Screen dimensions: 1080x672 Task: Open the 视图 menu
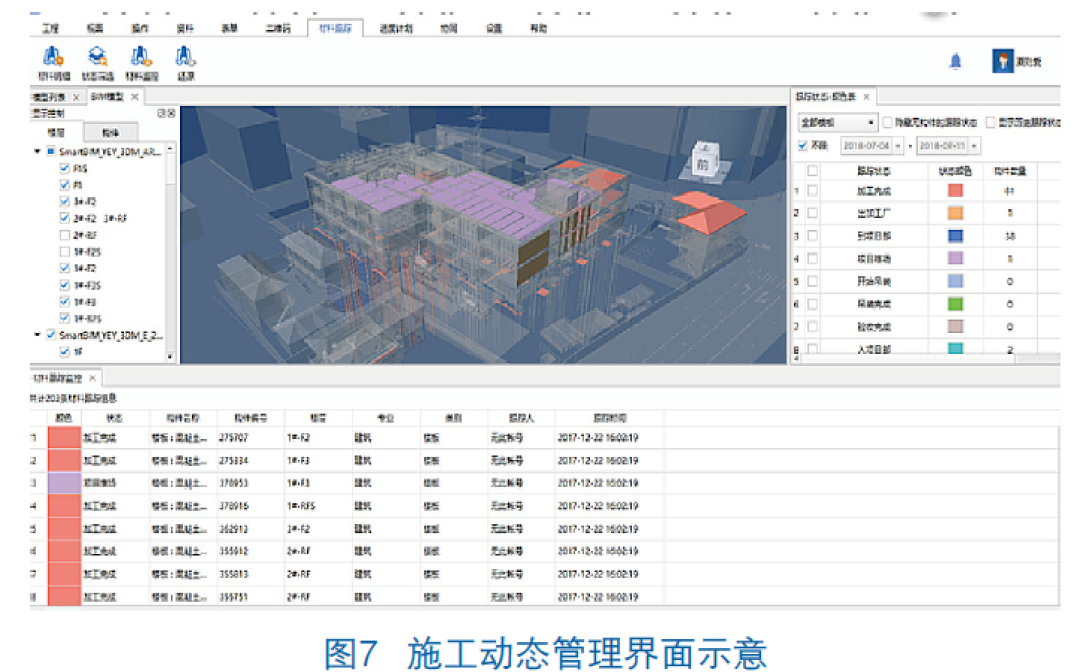tap(95, 28)
